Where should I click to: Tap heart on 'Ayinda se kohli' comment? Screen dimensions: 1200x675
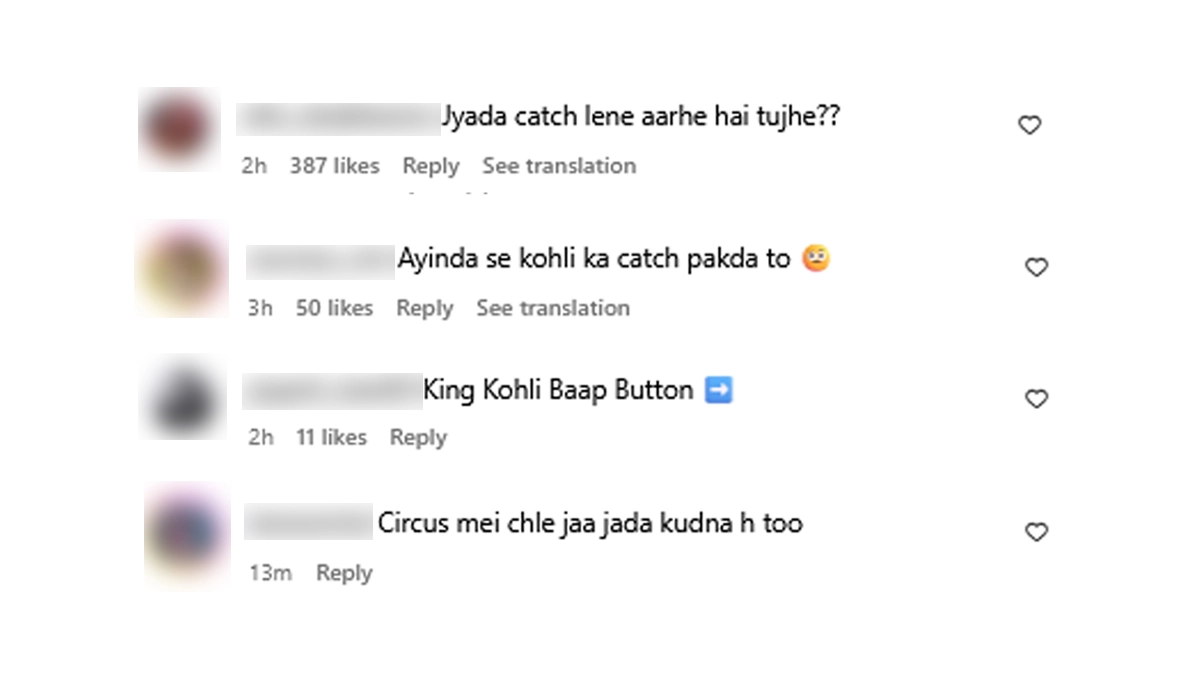[x=1036, y=267]
